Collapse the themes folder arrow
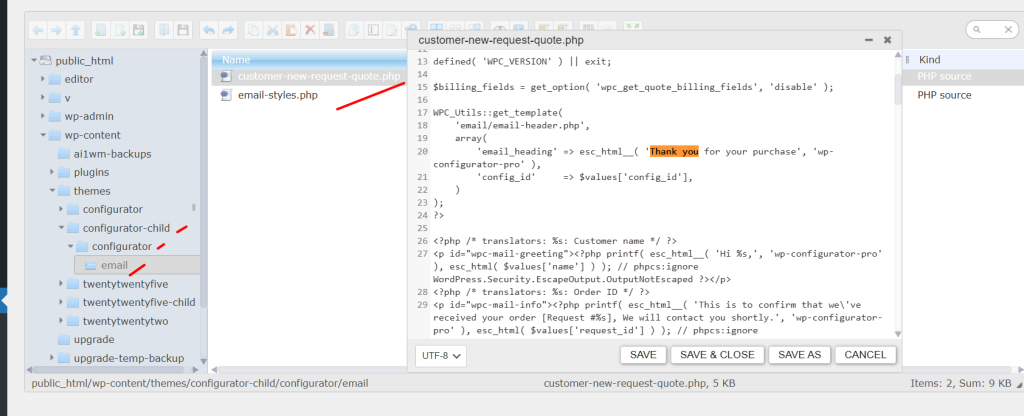This screenshot has height=416, width=1024. [52, 191]
